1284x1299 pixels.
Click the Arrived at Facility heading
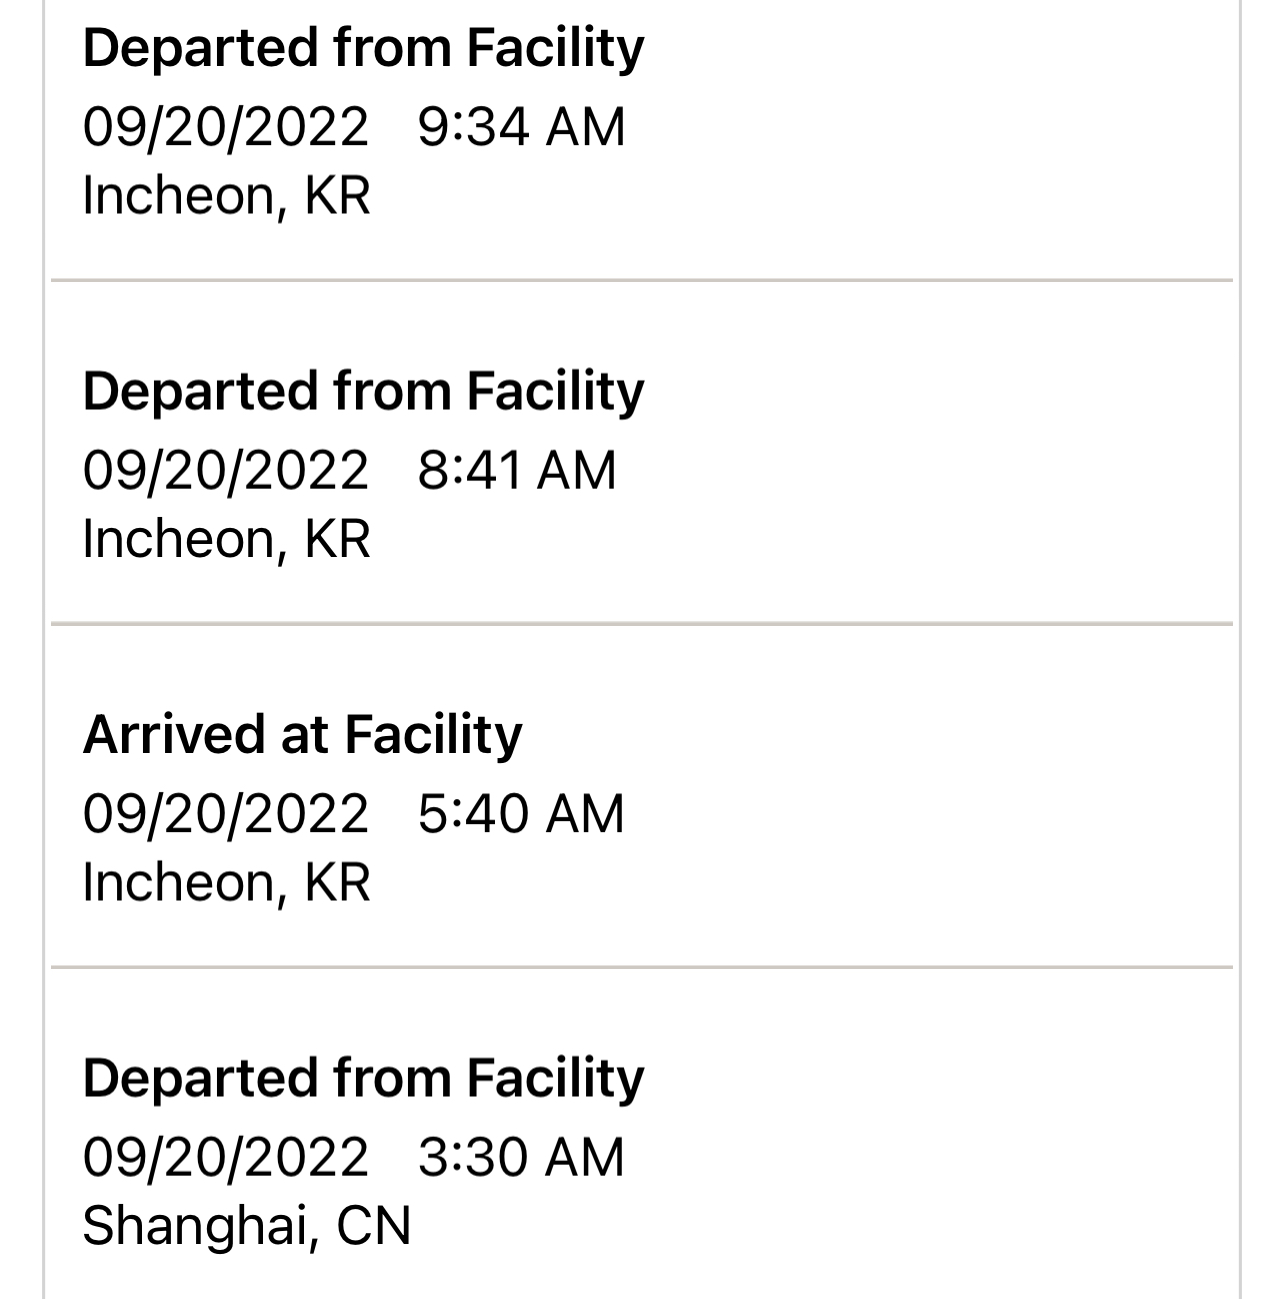coord(302,734)
